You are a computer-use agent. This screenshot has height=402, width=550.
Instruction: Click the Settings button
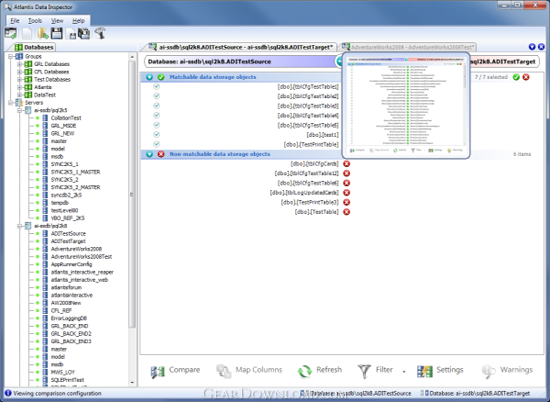[440, 371]
